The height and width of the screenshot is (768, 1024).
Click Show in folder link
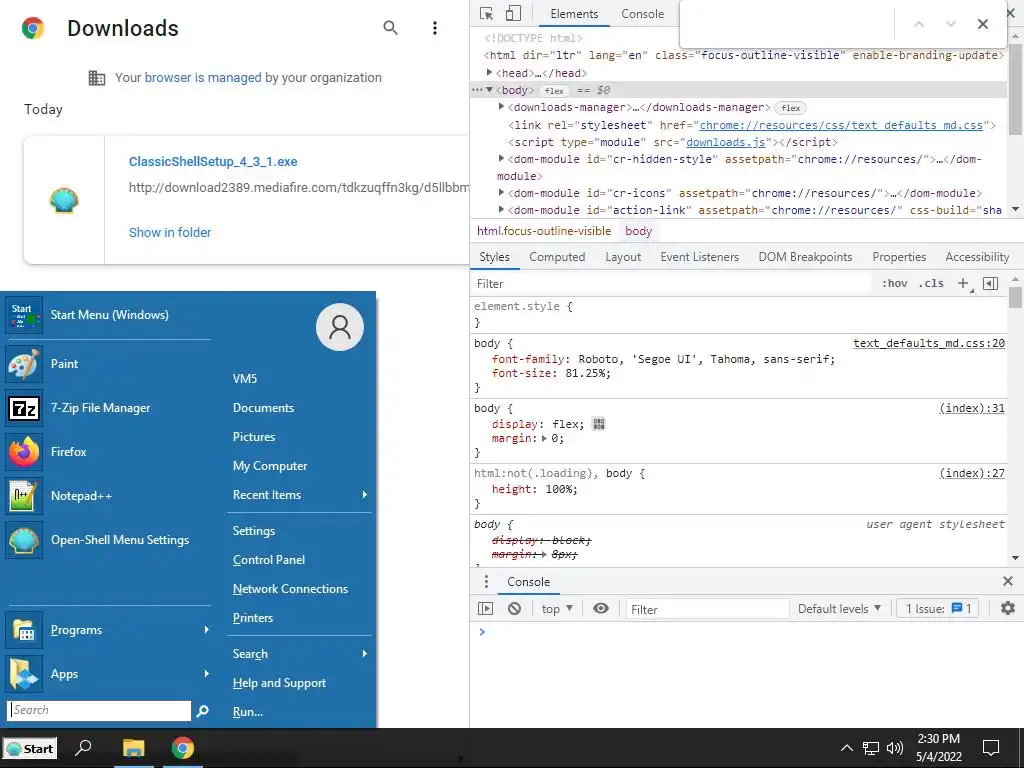tap(170, 232)
